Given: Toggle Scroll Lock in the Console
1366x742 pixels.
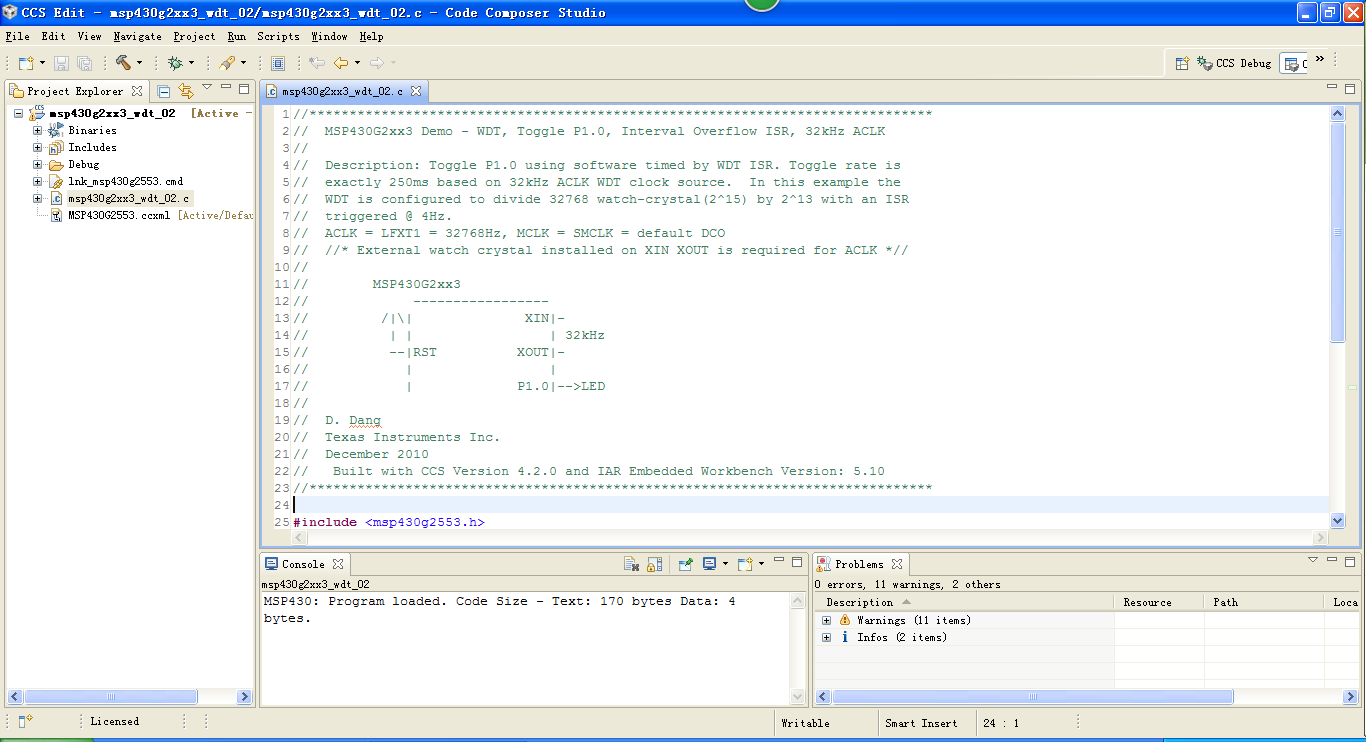Looking at the screenshot, I should [x=654, y=564].
